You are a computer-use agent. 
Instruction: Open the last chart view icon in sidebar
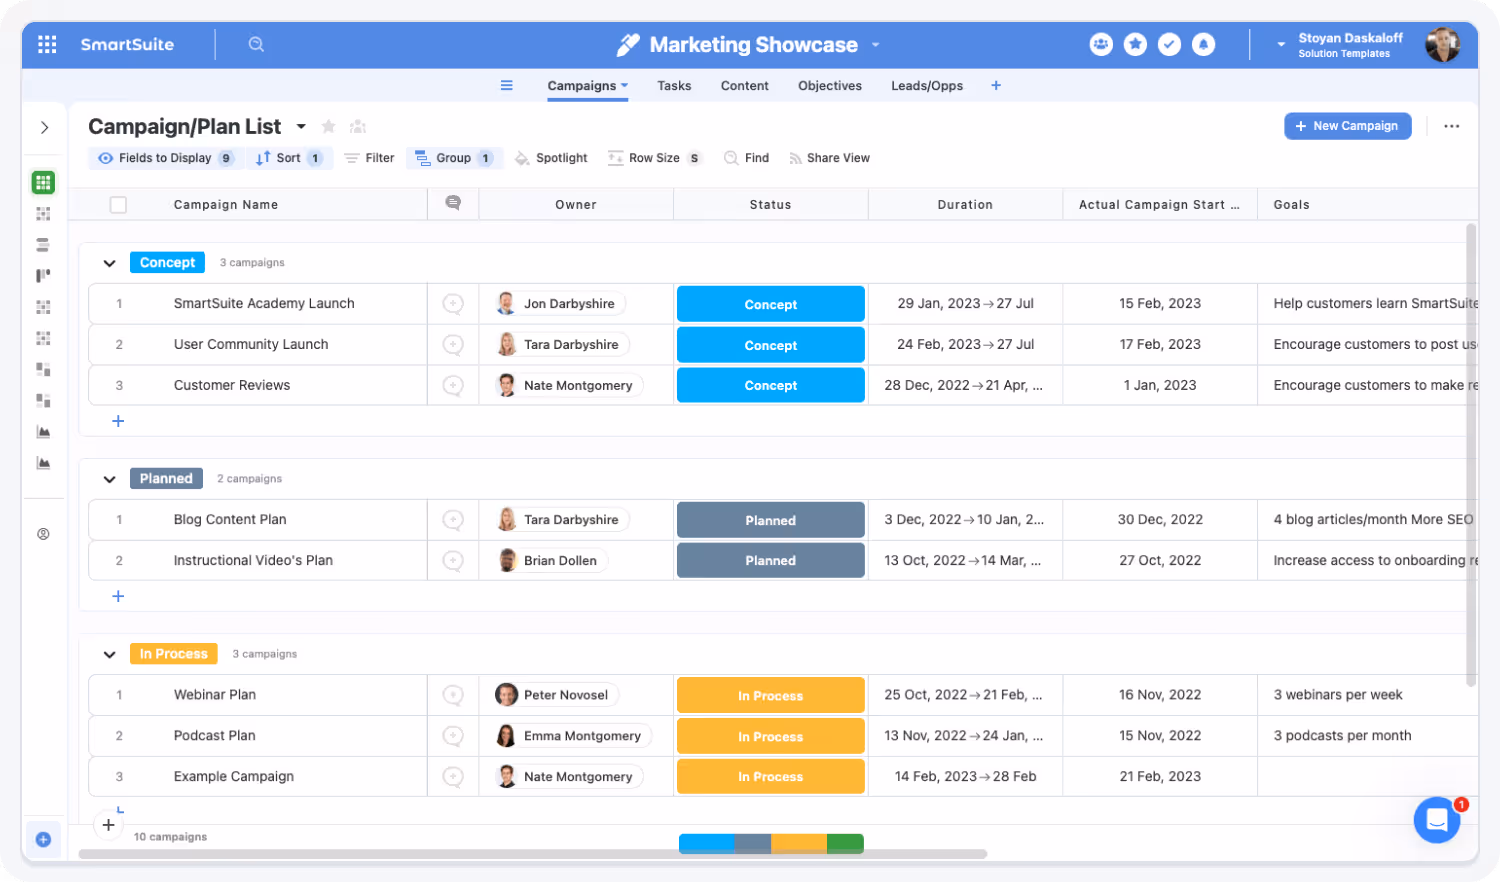coord(43,462)
